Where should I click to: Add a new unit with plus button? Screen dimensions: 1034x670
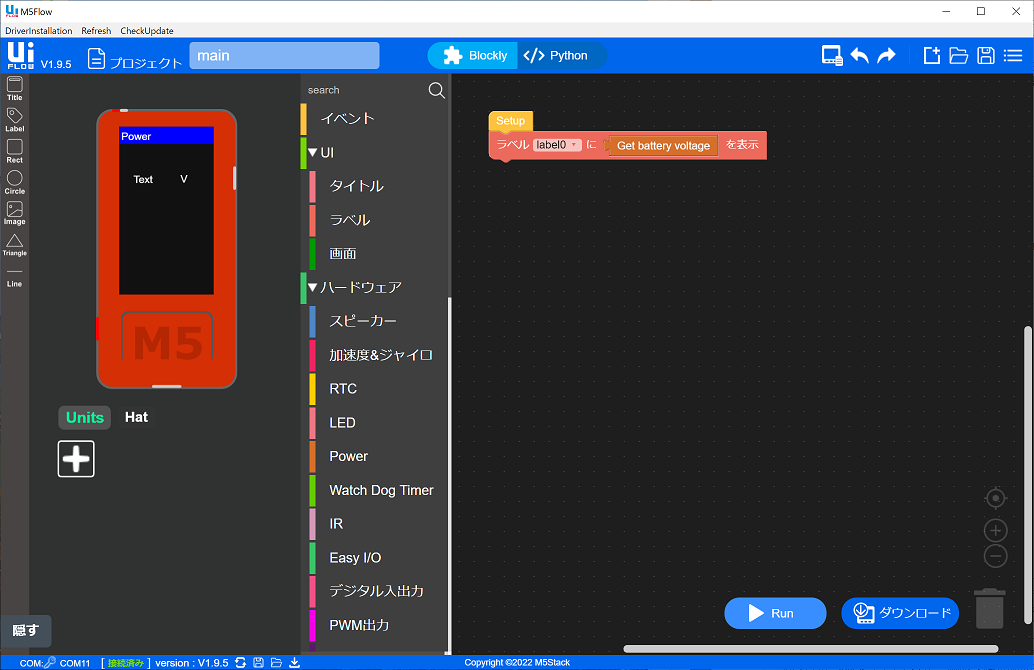point(76,459)
